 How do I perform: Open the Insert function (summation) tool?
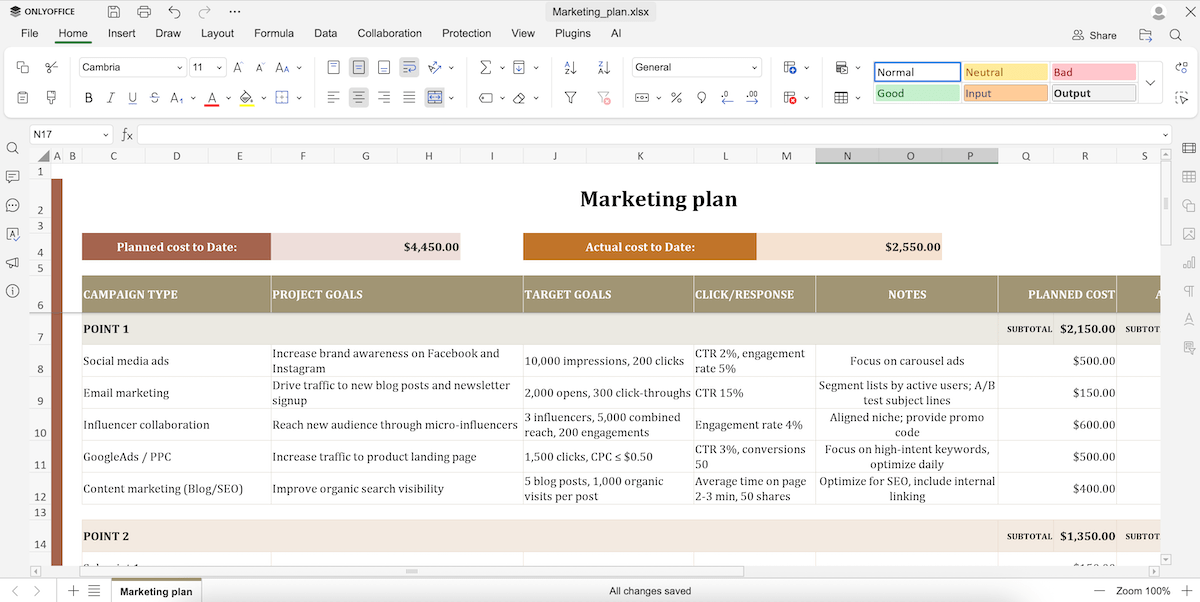click(x=483, y=67)
